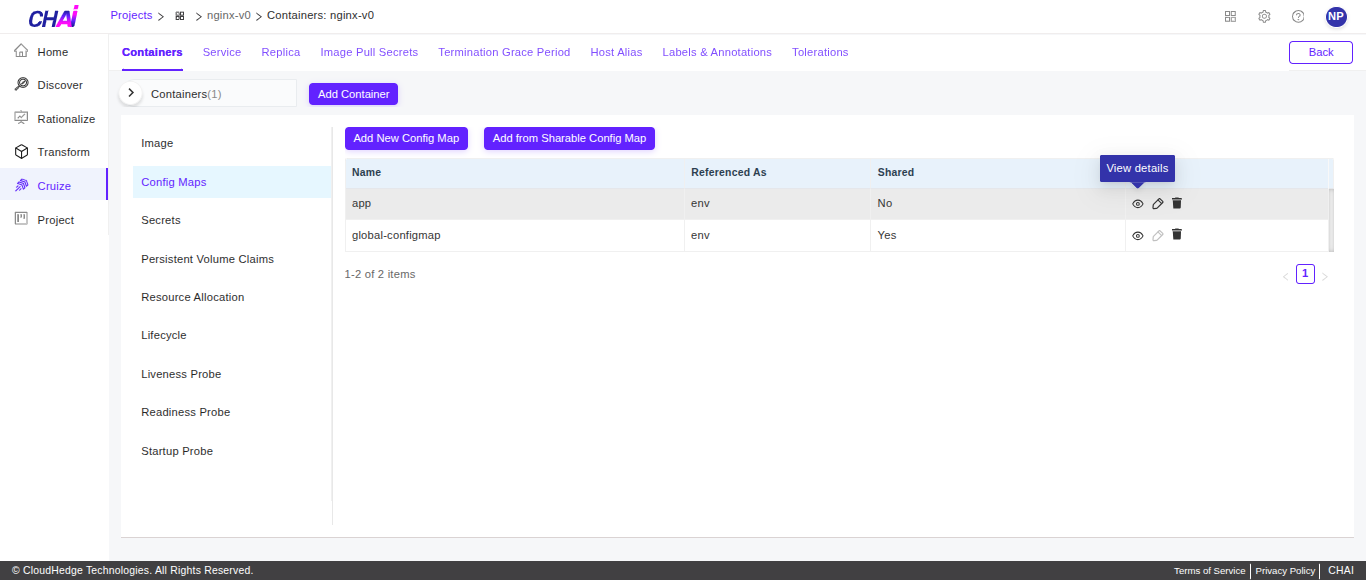The height and width of the screenshot is (580, 1366).
Task: Open the Privacy Policy link
Action: [1285, 570]
